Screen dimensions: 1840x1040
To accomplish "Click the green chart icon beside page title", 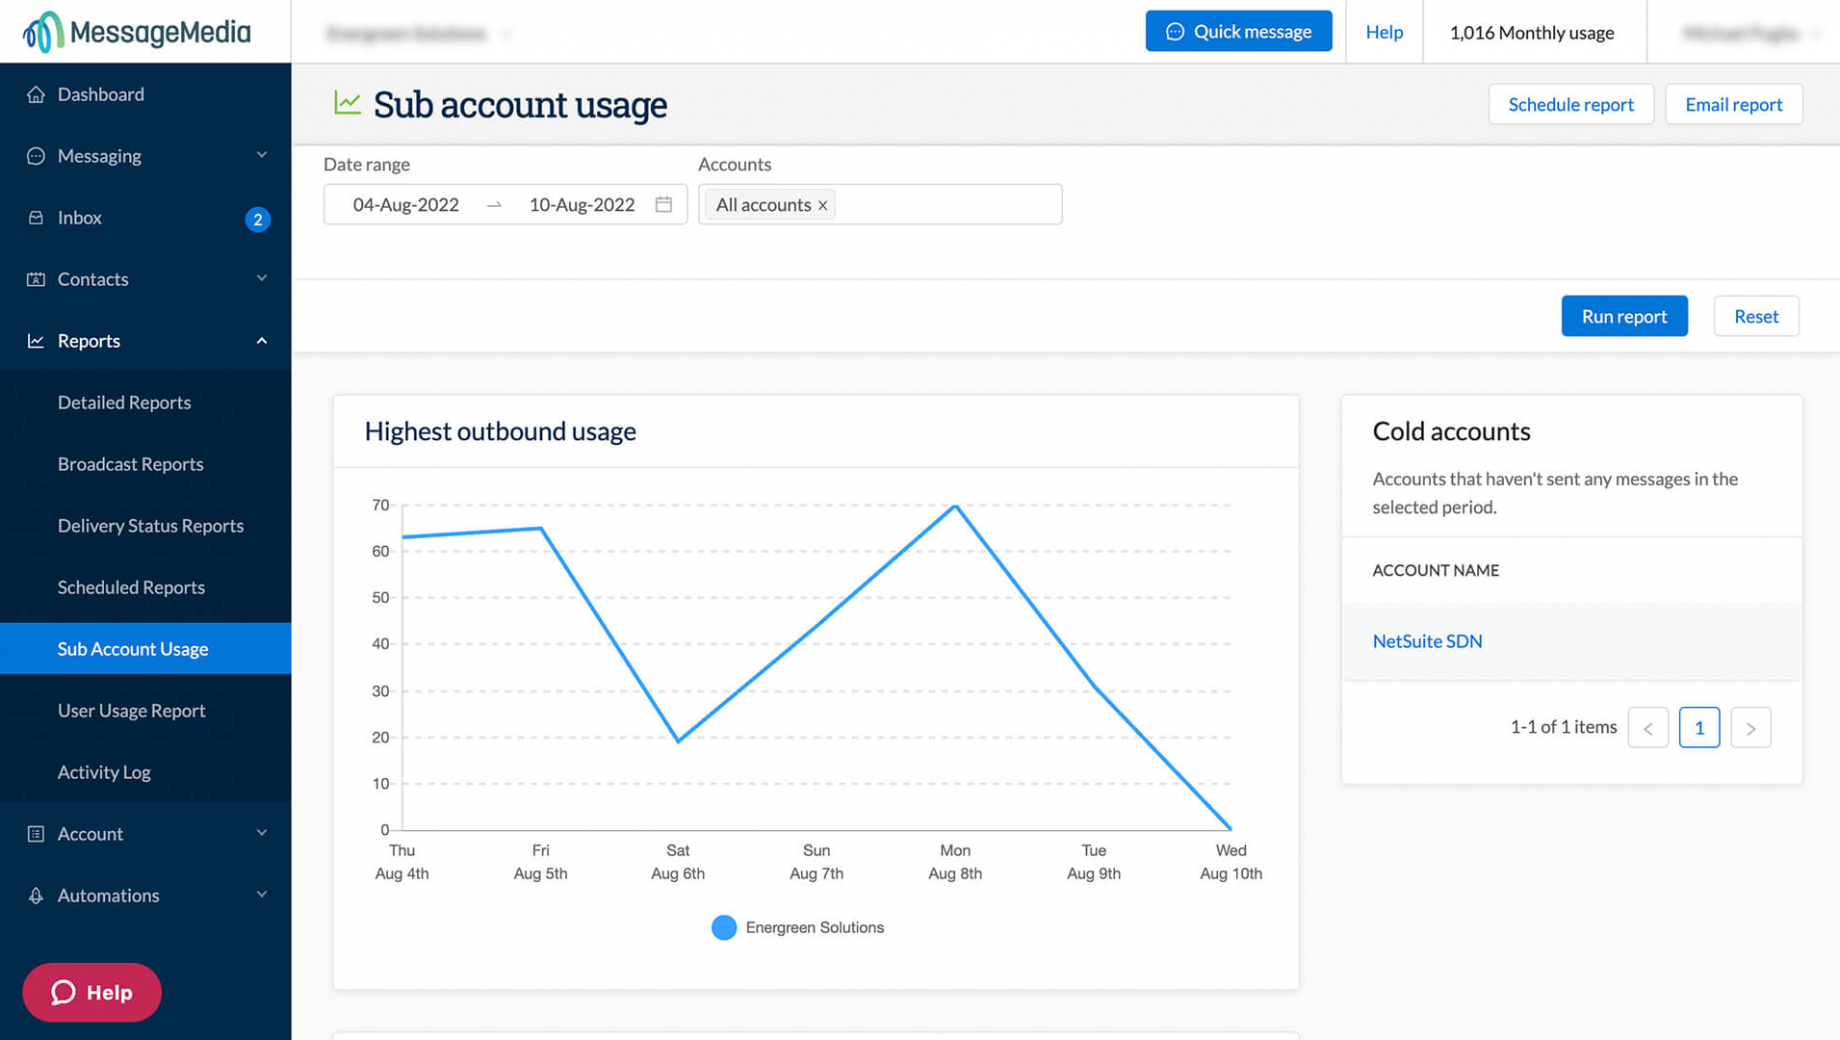I will [347, 103].
